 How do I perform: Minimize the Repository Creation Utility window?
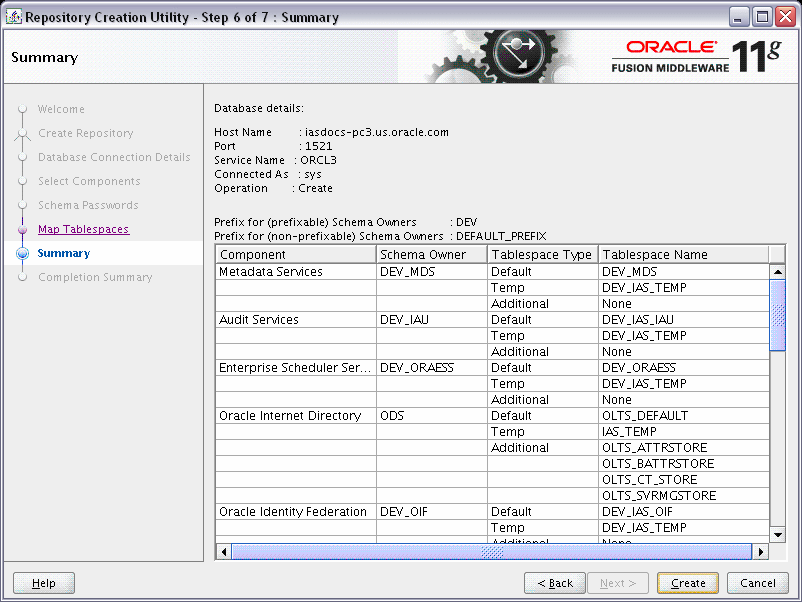pos(738,17)
